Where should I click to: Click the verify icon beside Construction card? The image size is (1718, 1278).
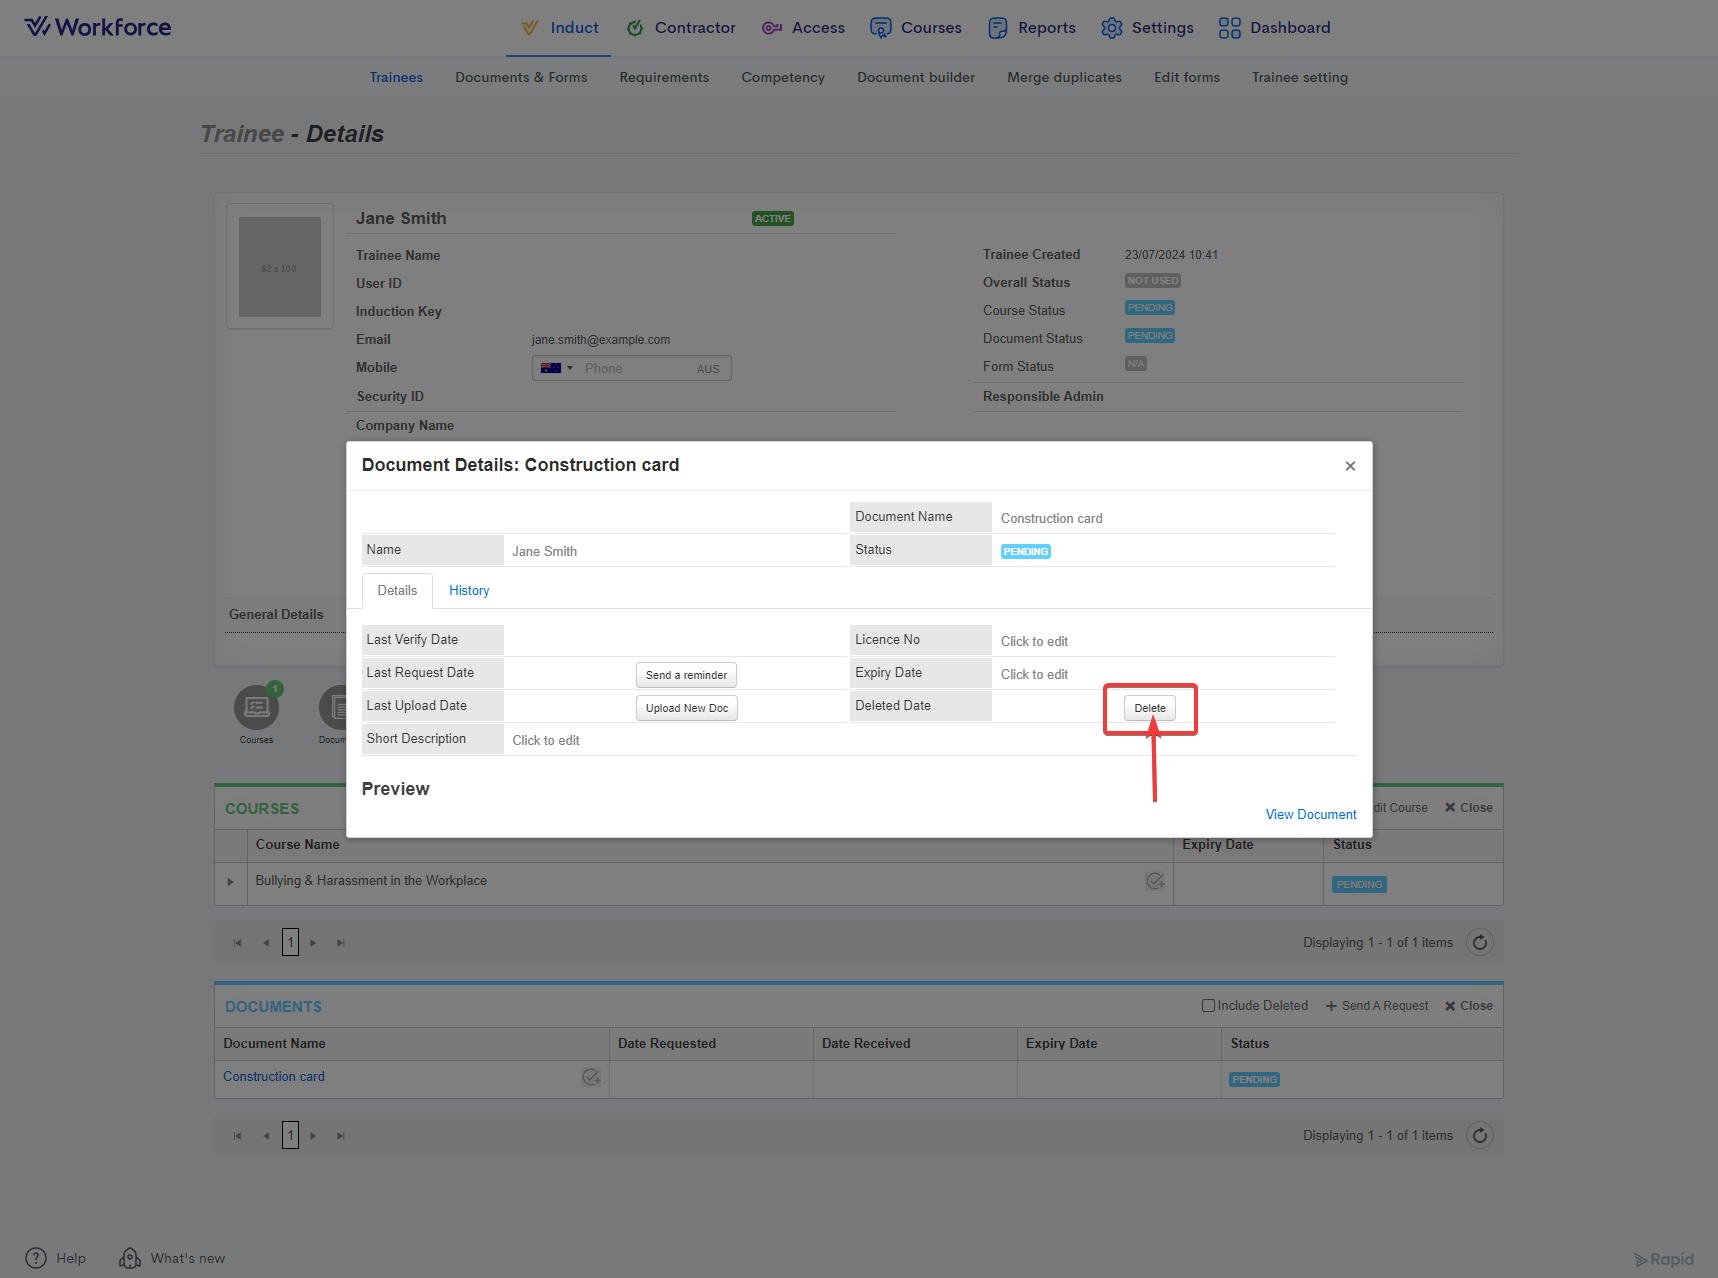591,1077
